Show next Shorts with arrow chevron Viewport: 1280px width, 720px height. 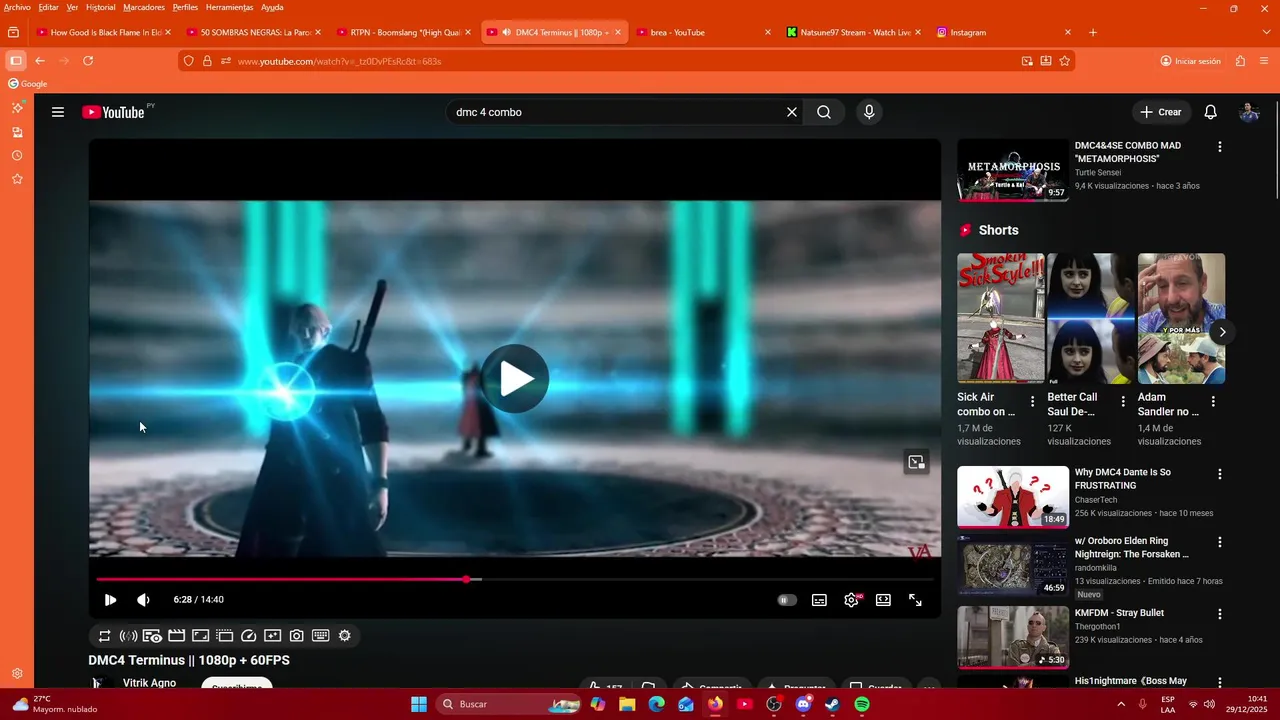[1222, 332]
